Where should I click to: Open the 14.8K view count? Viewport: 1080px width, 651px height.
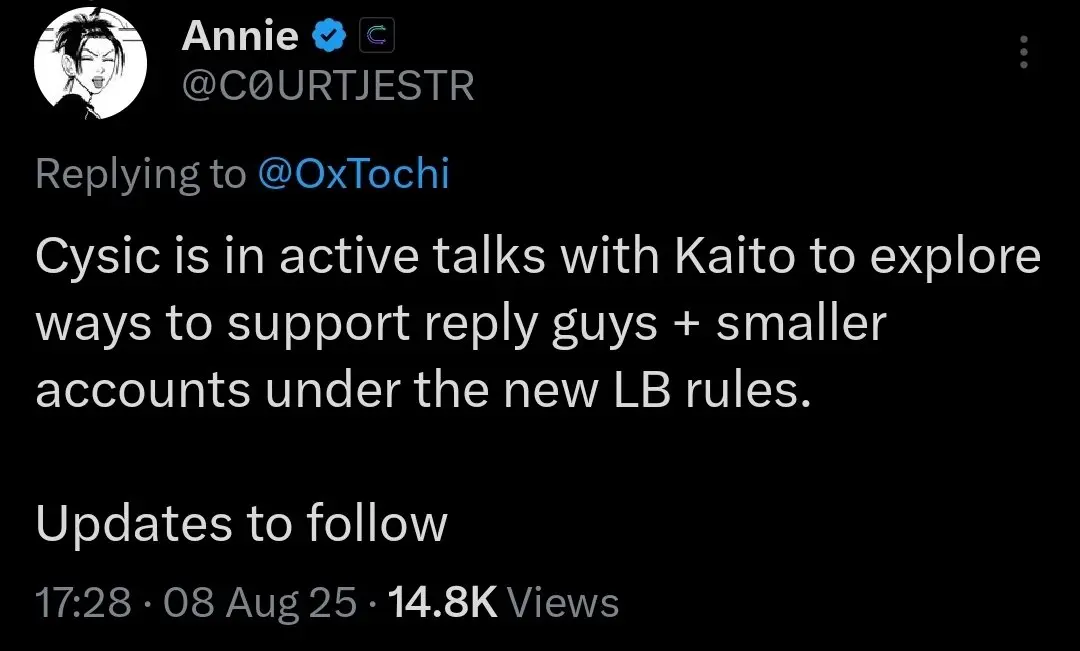click(442, 602)
